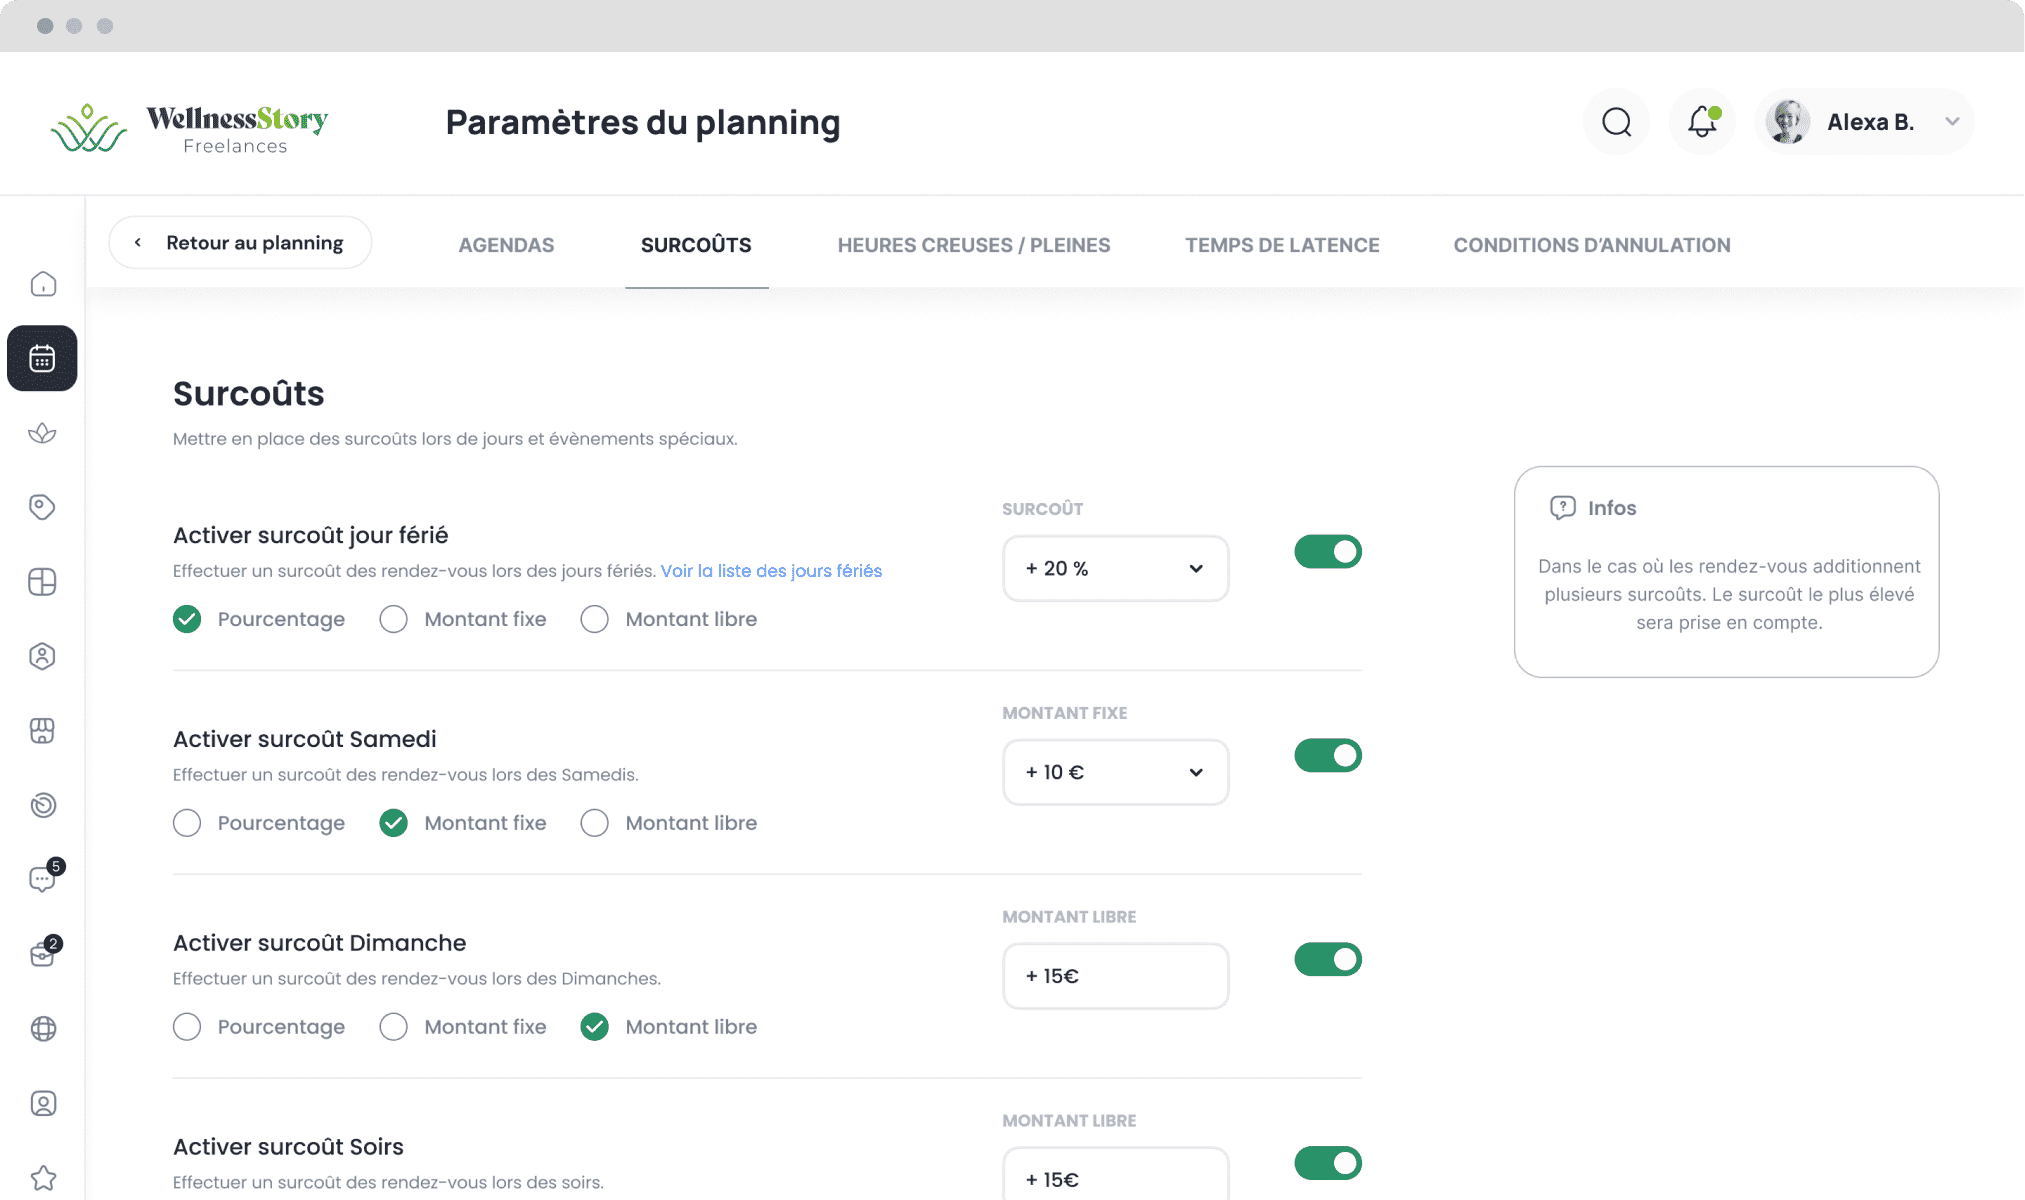Image resolution: width=2025 pixels, height=1200 pixels.
Task: Open the price tag sidebar icon
Action: [42, 507]
